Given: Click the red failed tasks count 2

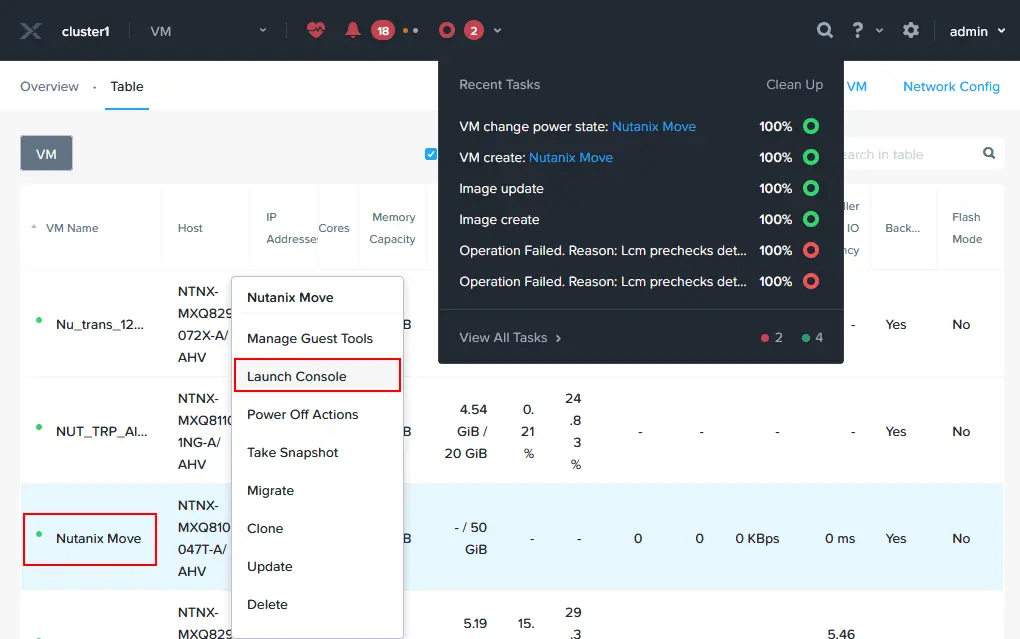Looking at the screenshot, I should [772, 338].
